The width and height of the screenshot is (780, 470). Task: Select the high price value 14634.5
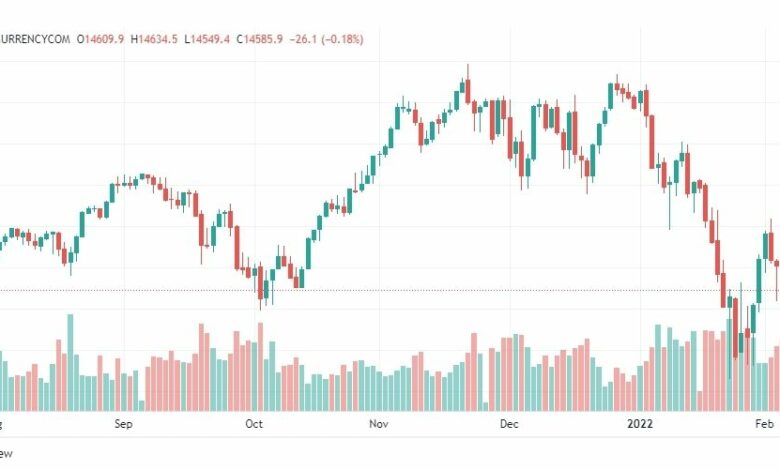[158, 39]
